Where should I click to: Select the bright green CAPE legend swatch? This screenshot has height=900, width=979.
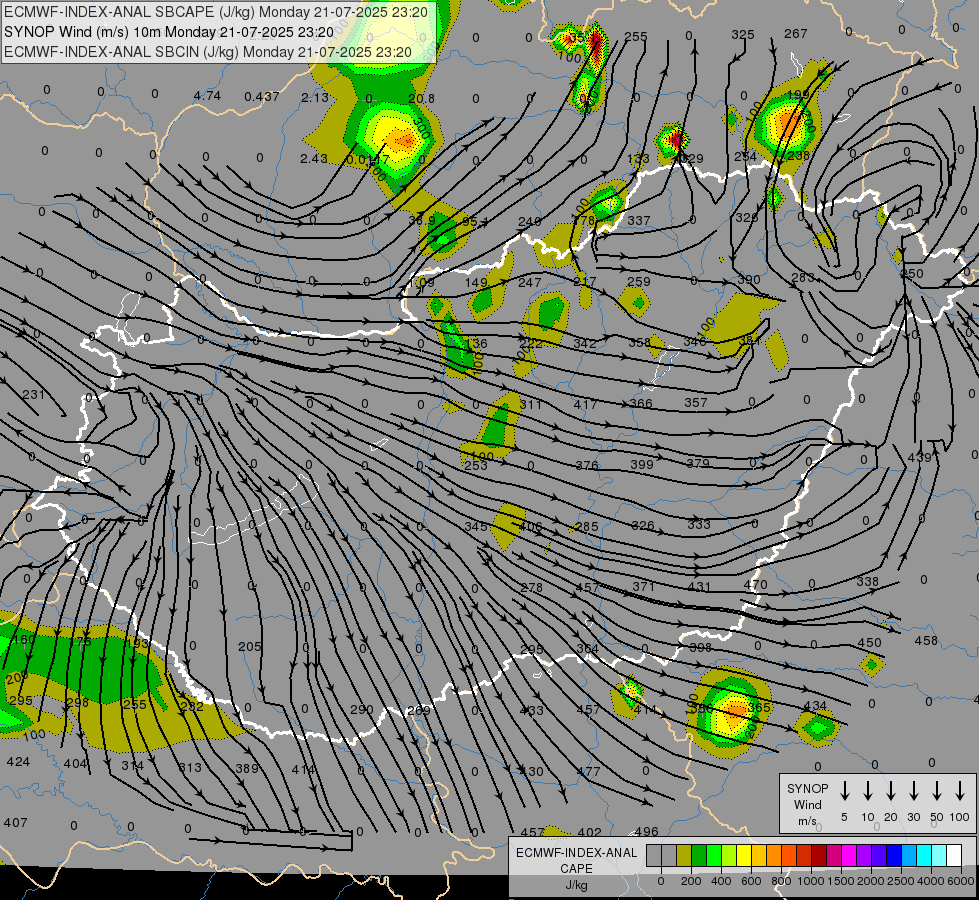pos(714,856)
